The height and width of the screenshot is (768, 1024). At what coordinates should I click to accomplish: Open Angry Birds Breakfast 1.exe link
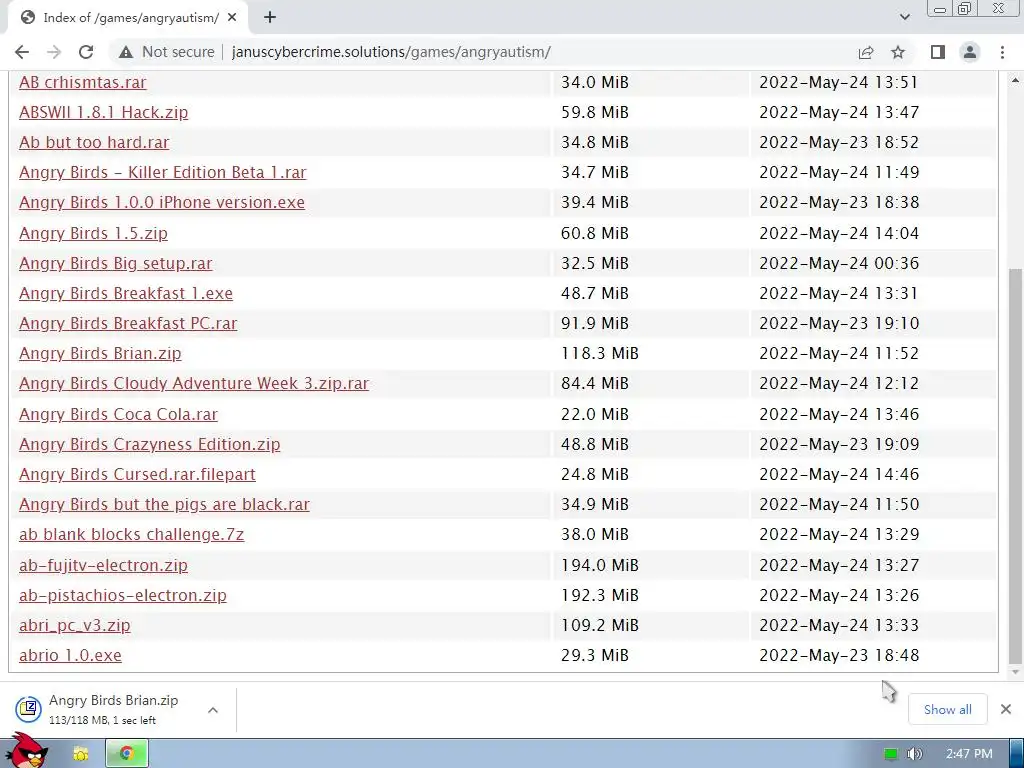(x=126, y=293)
